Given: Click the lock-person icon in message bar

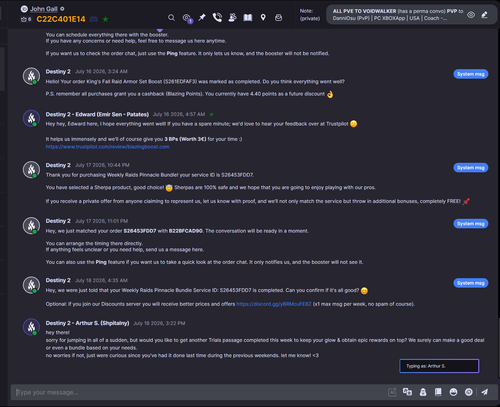Looking at the screenshot, I should click(423, 392).
